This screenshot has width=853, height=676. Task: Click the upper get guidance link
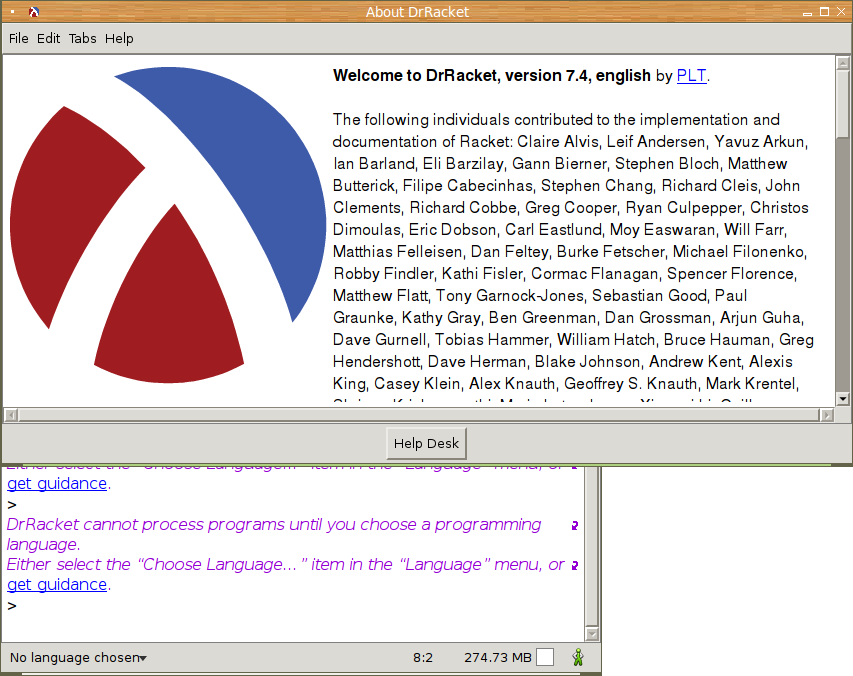tap(57, 483)
